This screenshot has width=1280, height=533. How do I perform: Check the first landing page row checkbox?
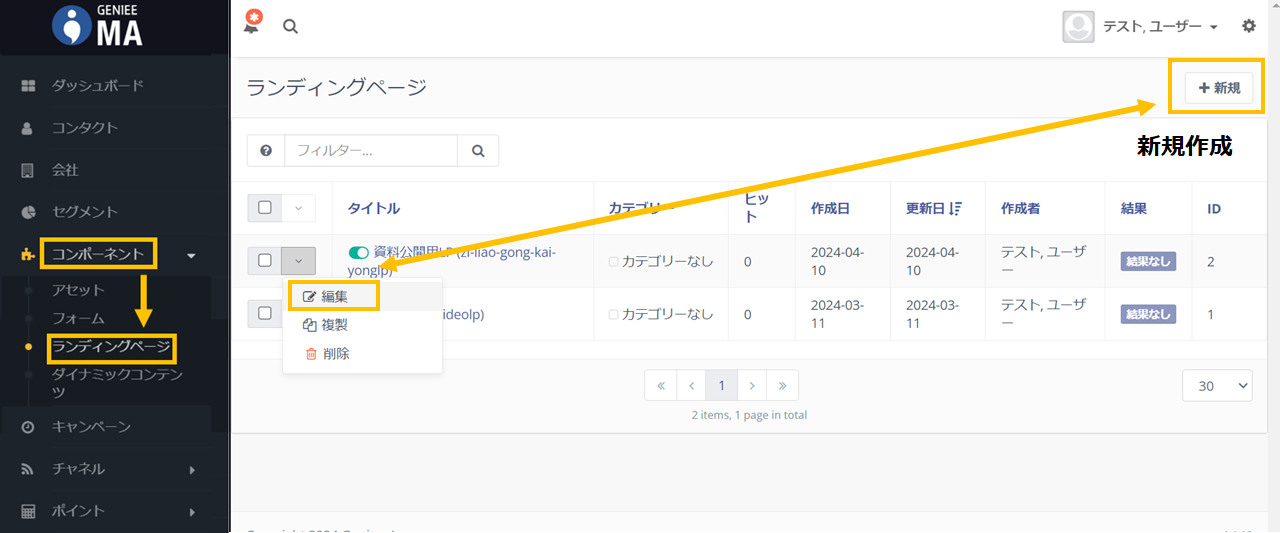265,260
